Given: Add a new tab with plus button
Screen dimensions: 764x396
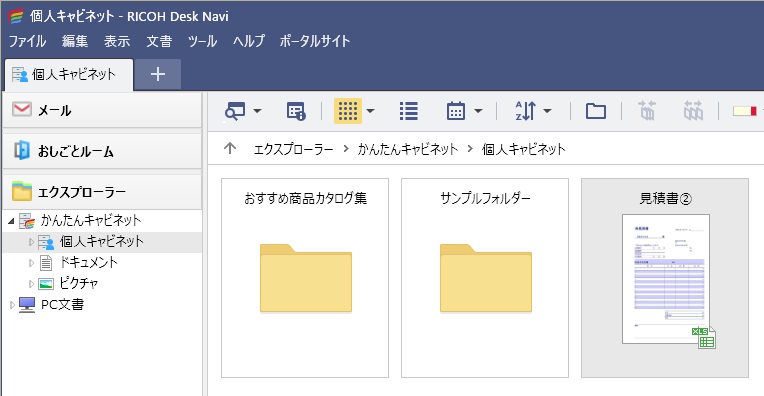Looking at the screenshot, I should (x=157, y=75).
